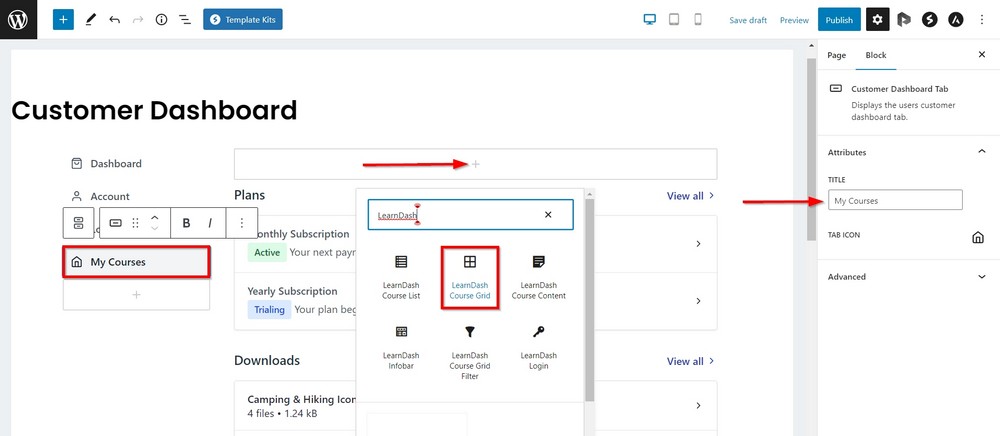Move block up
This screenshot has width=1000, height=436.
(154, 217)
